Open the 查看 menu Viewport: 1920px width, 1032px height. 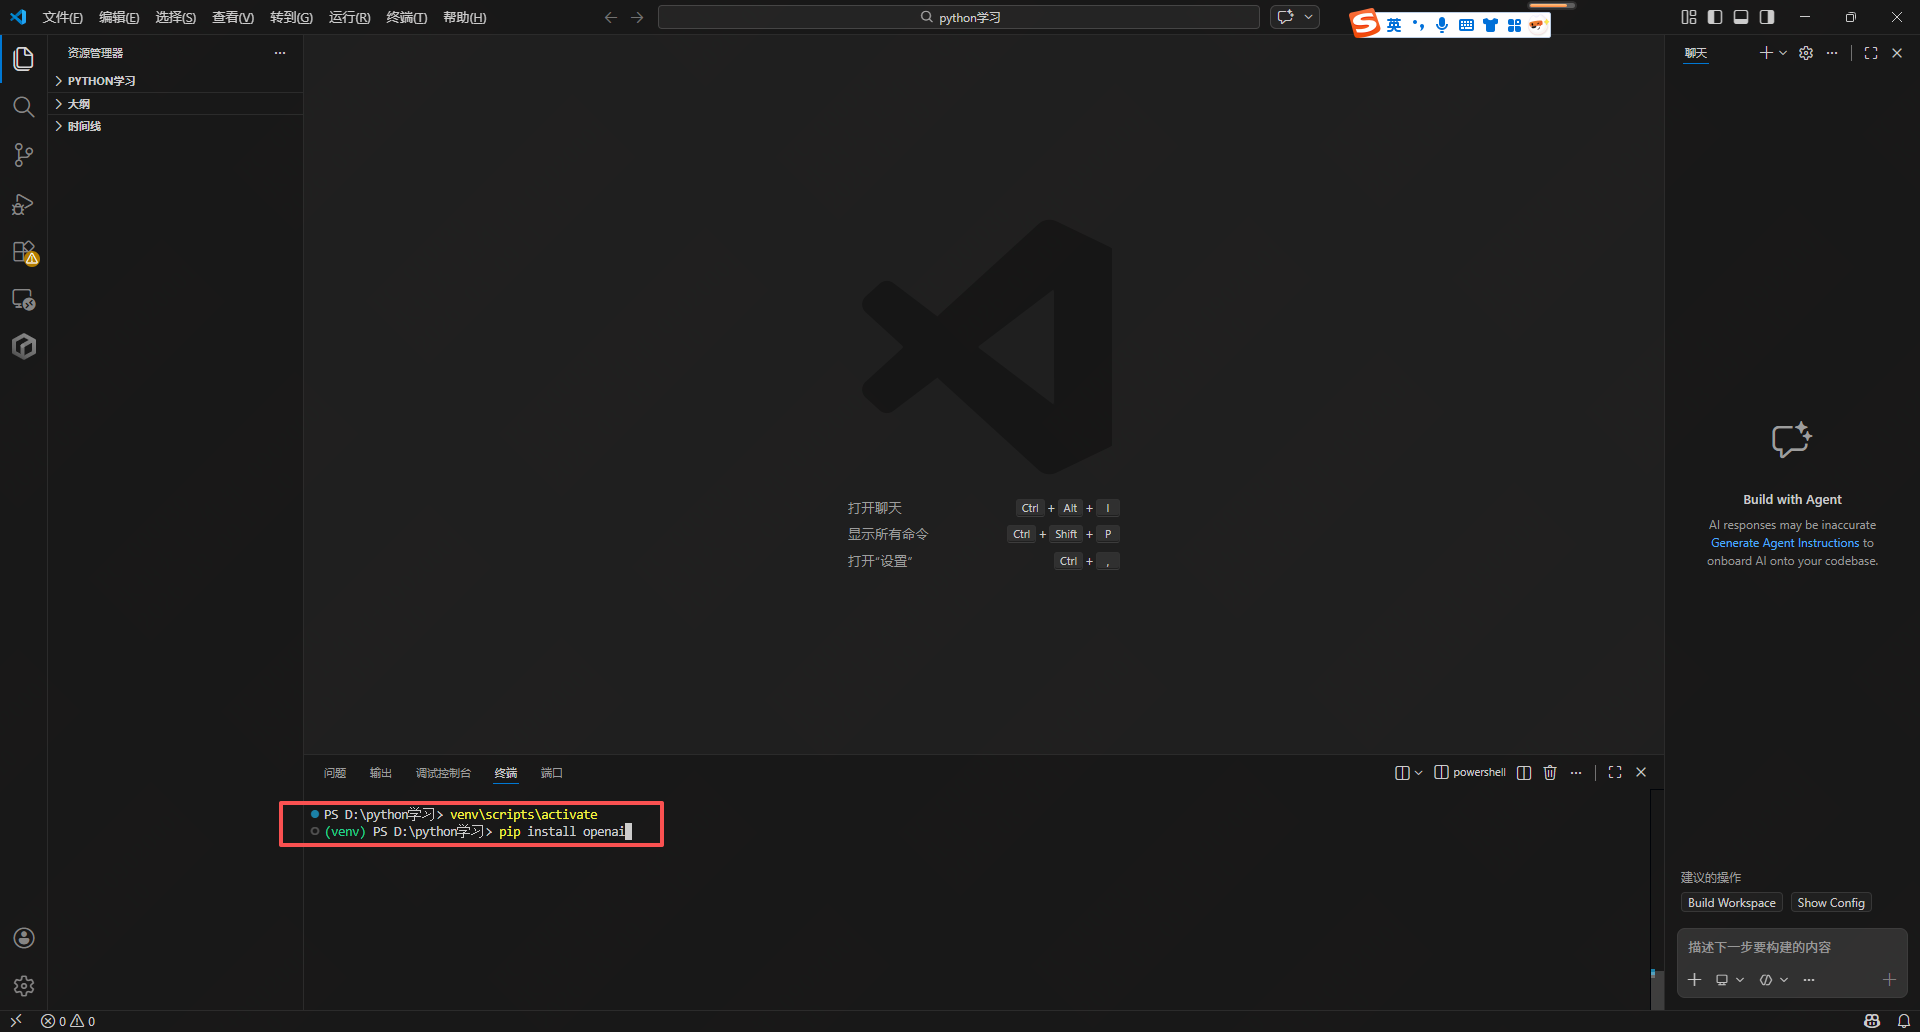233,17
